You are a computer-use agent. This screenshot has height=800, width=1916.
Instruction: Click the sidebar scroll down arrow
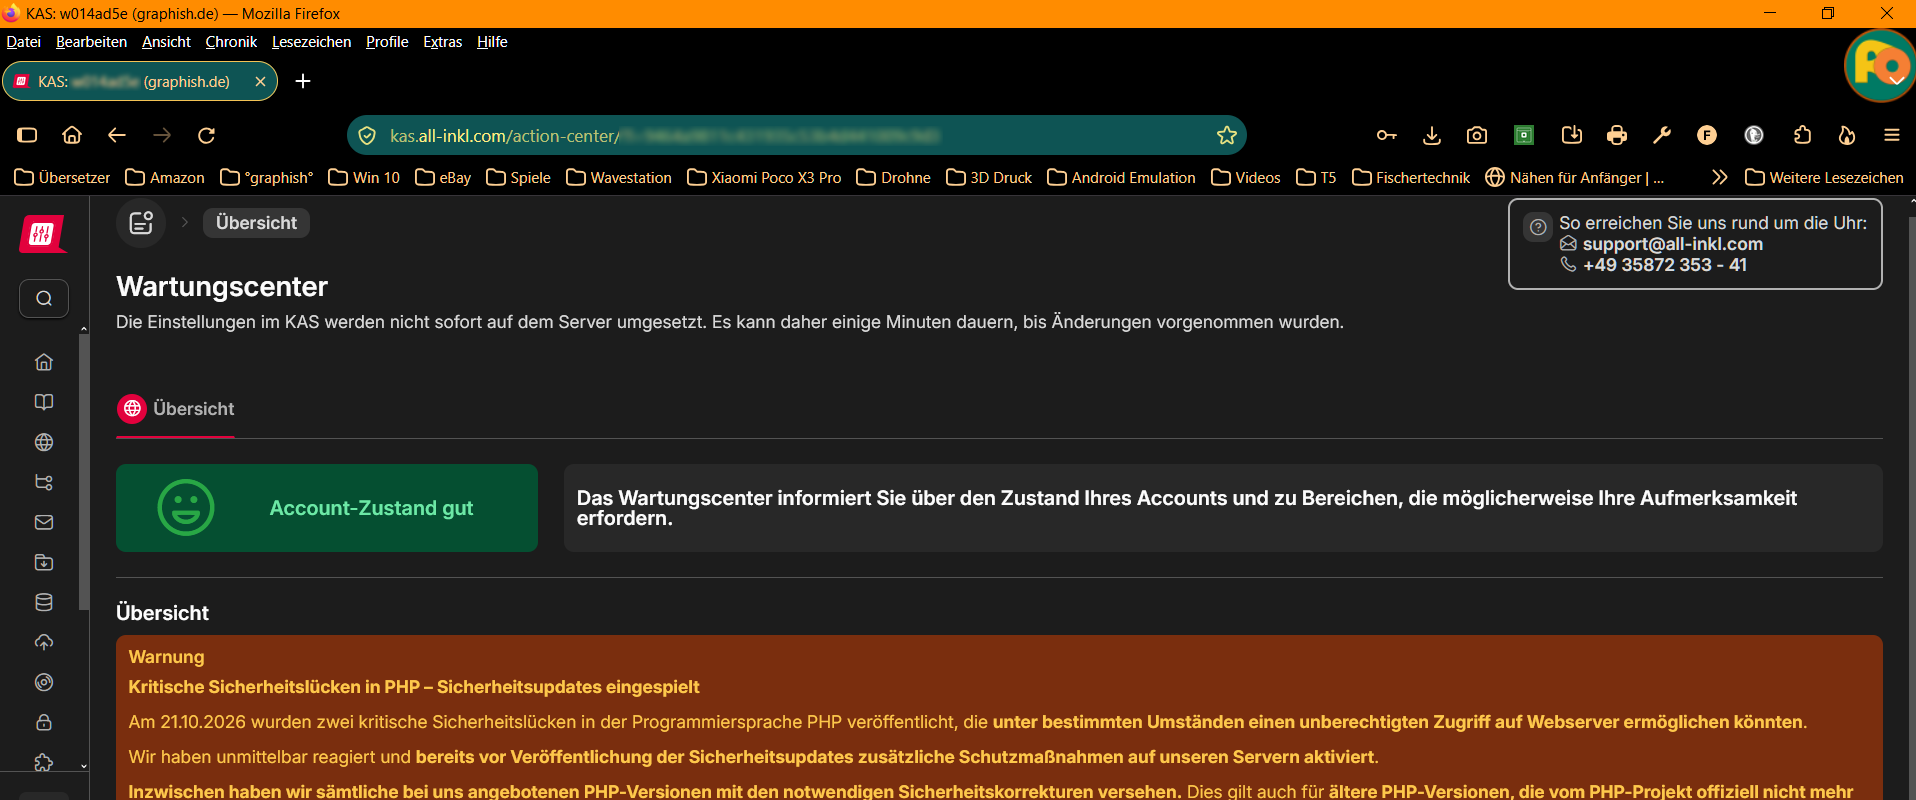click(83, 766)
